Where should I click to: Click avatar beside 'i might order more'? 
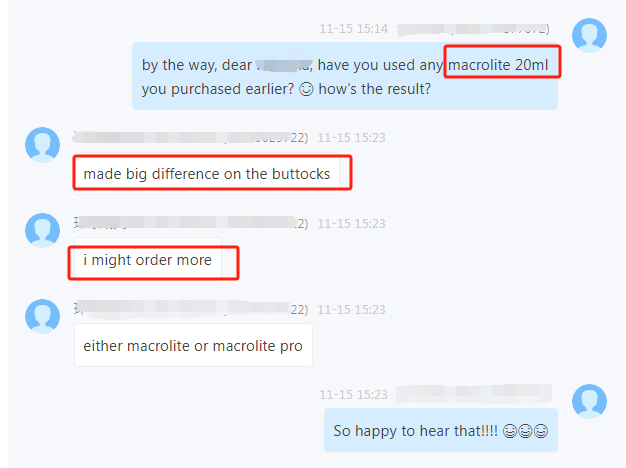(42, 230)
